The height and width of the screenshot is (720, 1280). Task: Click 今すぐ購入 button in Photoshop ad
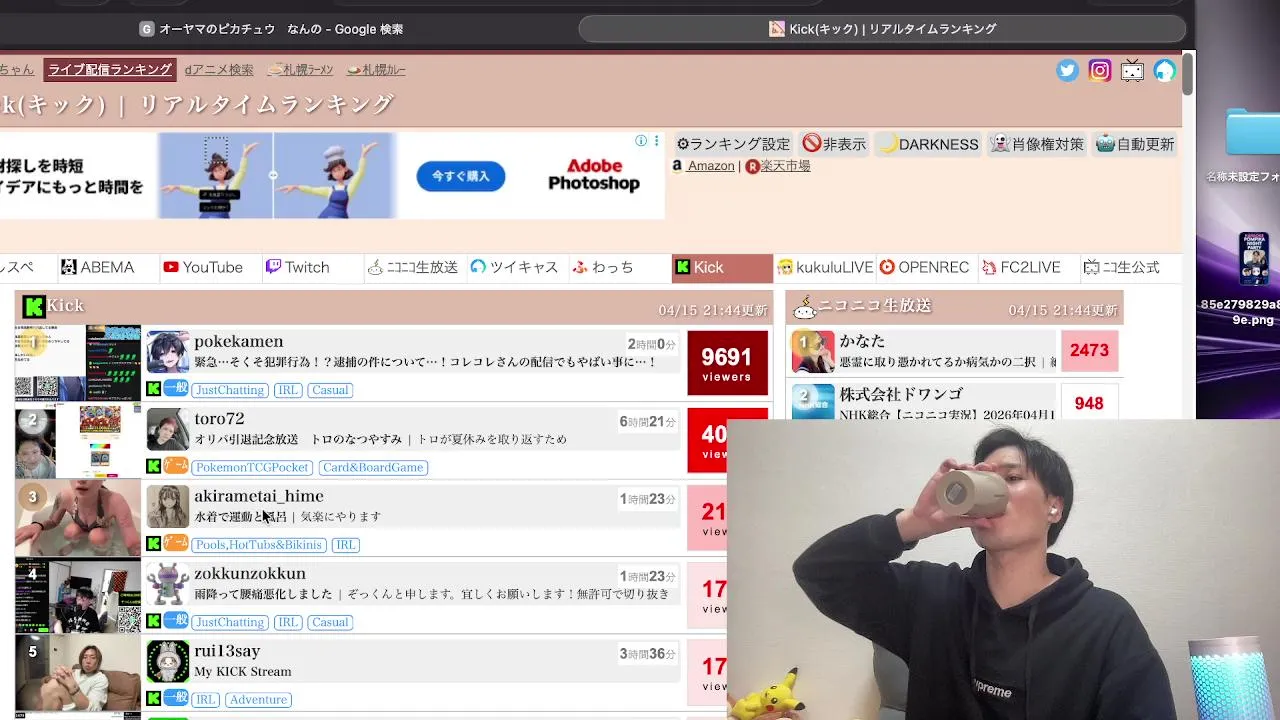(x=461, y=176)
